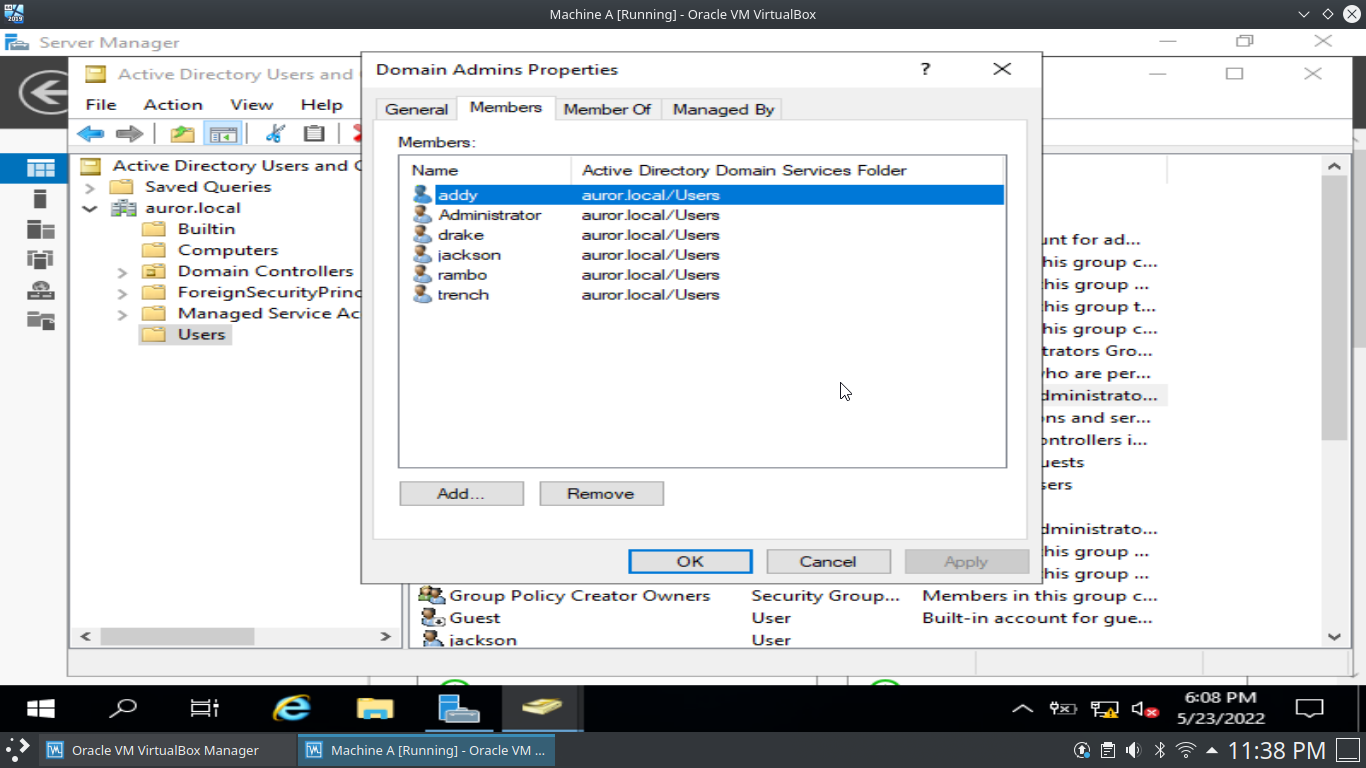This screenshot has height=768, width=1366.
Task: Open File Explorer from the Windows taskbar
Action: point(375,709)
